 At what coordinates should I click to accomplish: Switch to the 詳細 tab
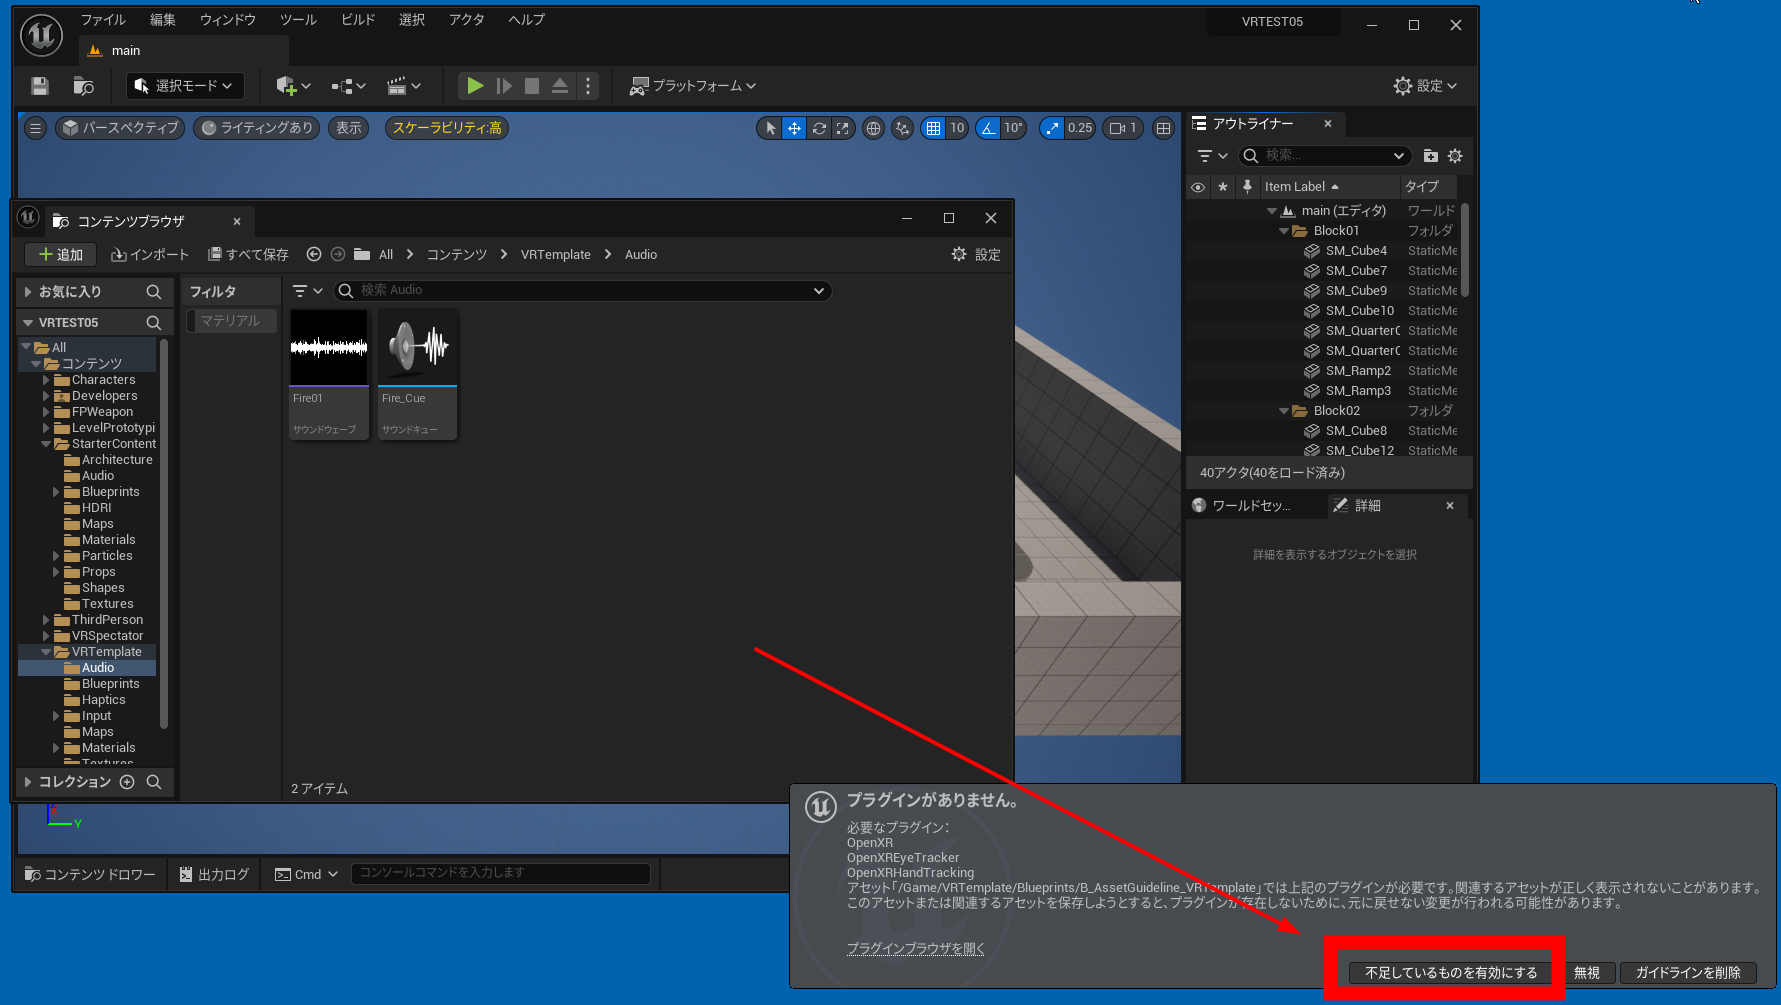1367,506
